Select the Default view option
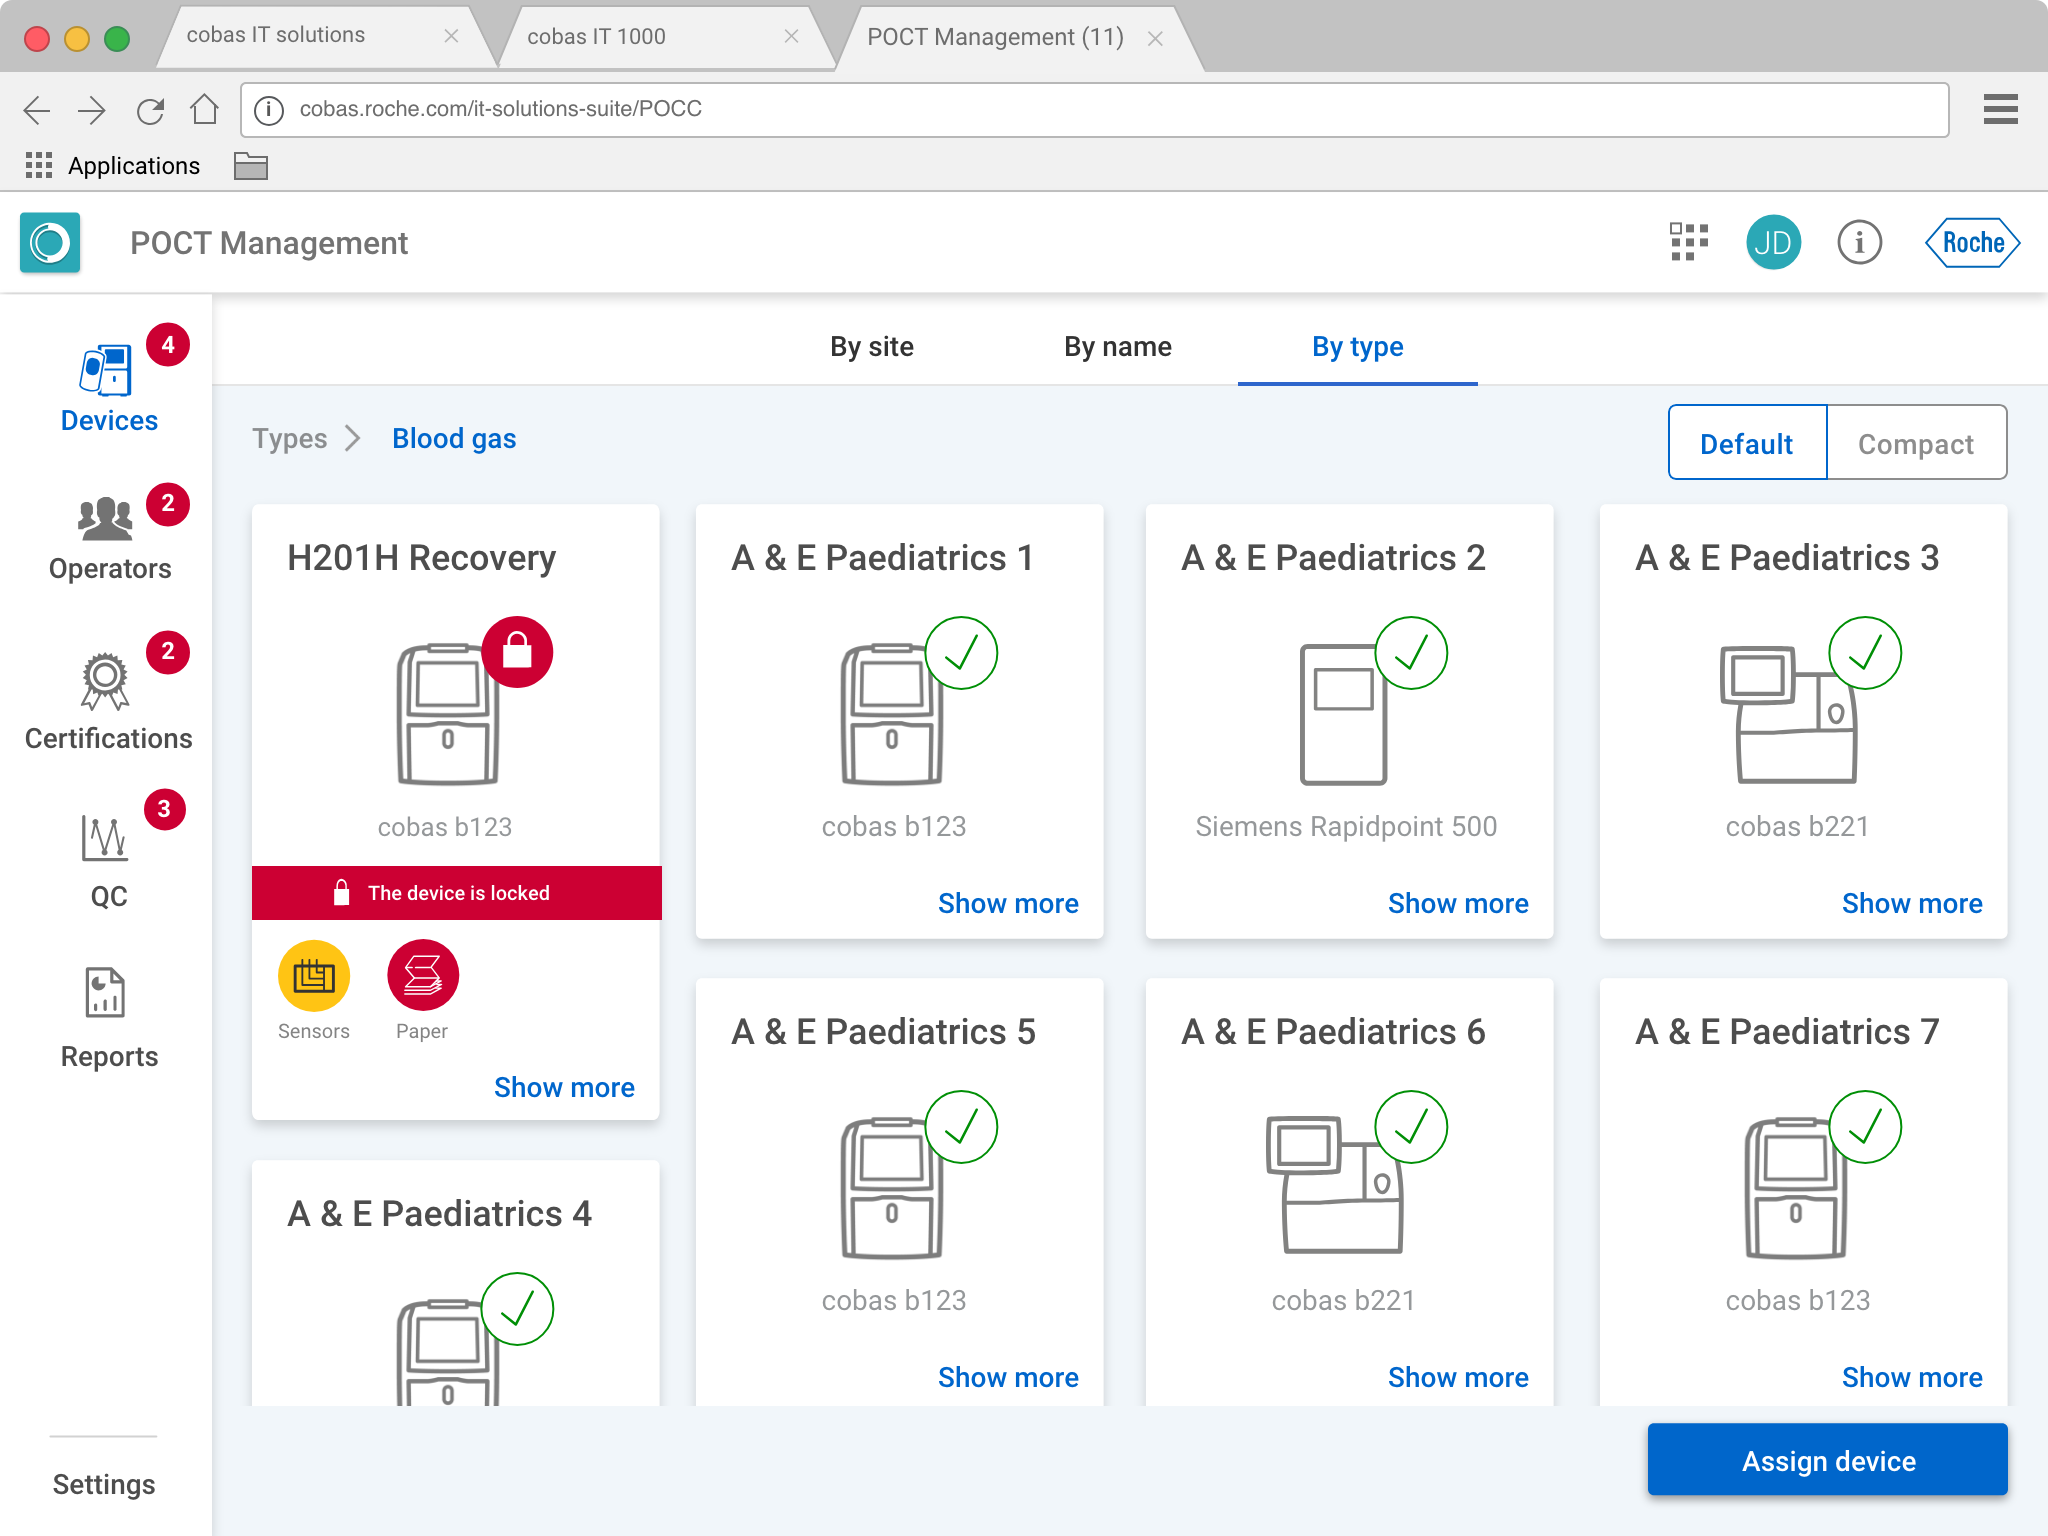 point(1746,443)
